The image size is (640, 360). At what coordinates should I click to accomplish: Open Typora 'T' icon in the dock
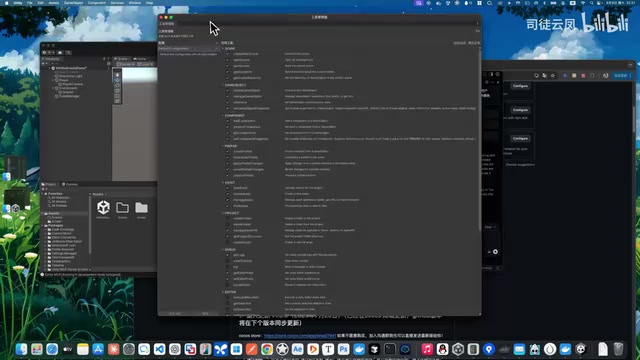click(328, 349)
